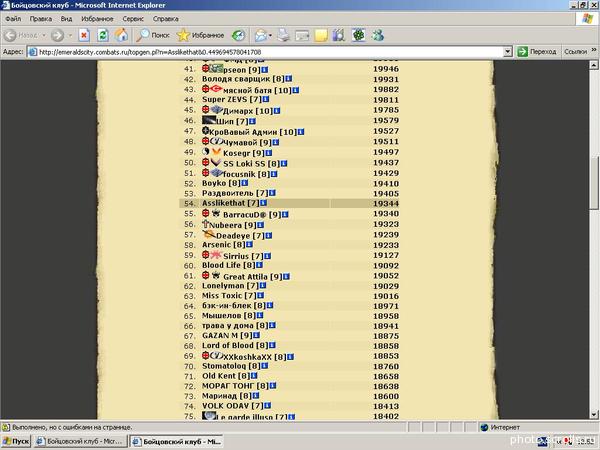Select player name VOLK ODAV [7]
Image resolution: width=600 pixels, height=450 pixels.
coord(233,406)
